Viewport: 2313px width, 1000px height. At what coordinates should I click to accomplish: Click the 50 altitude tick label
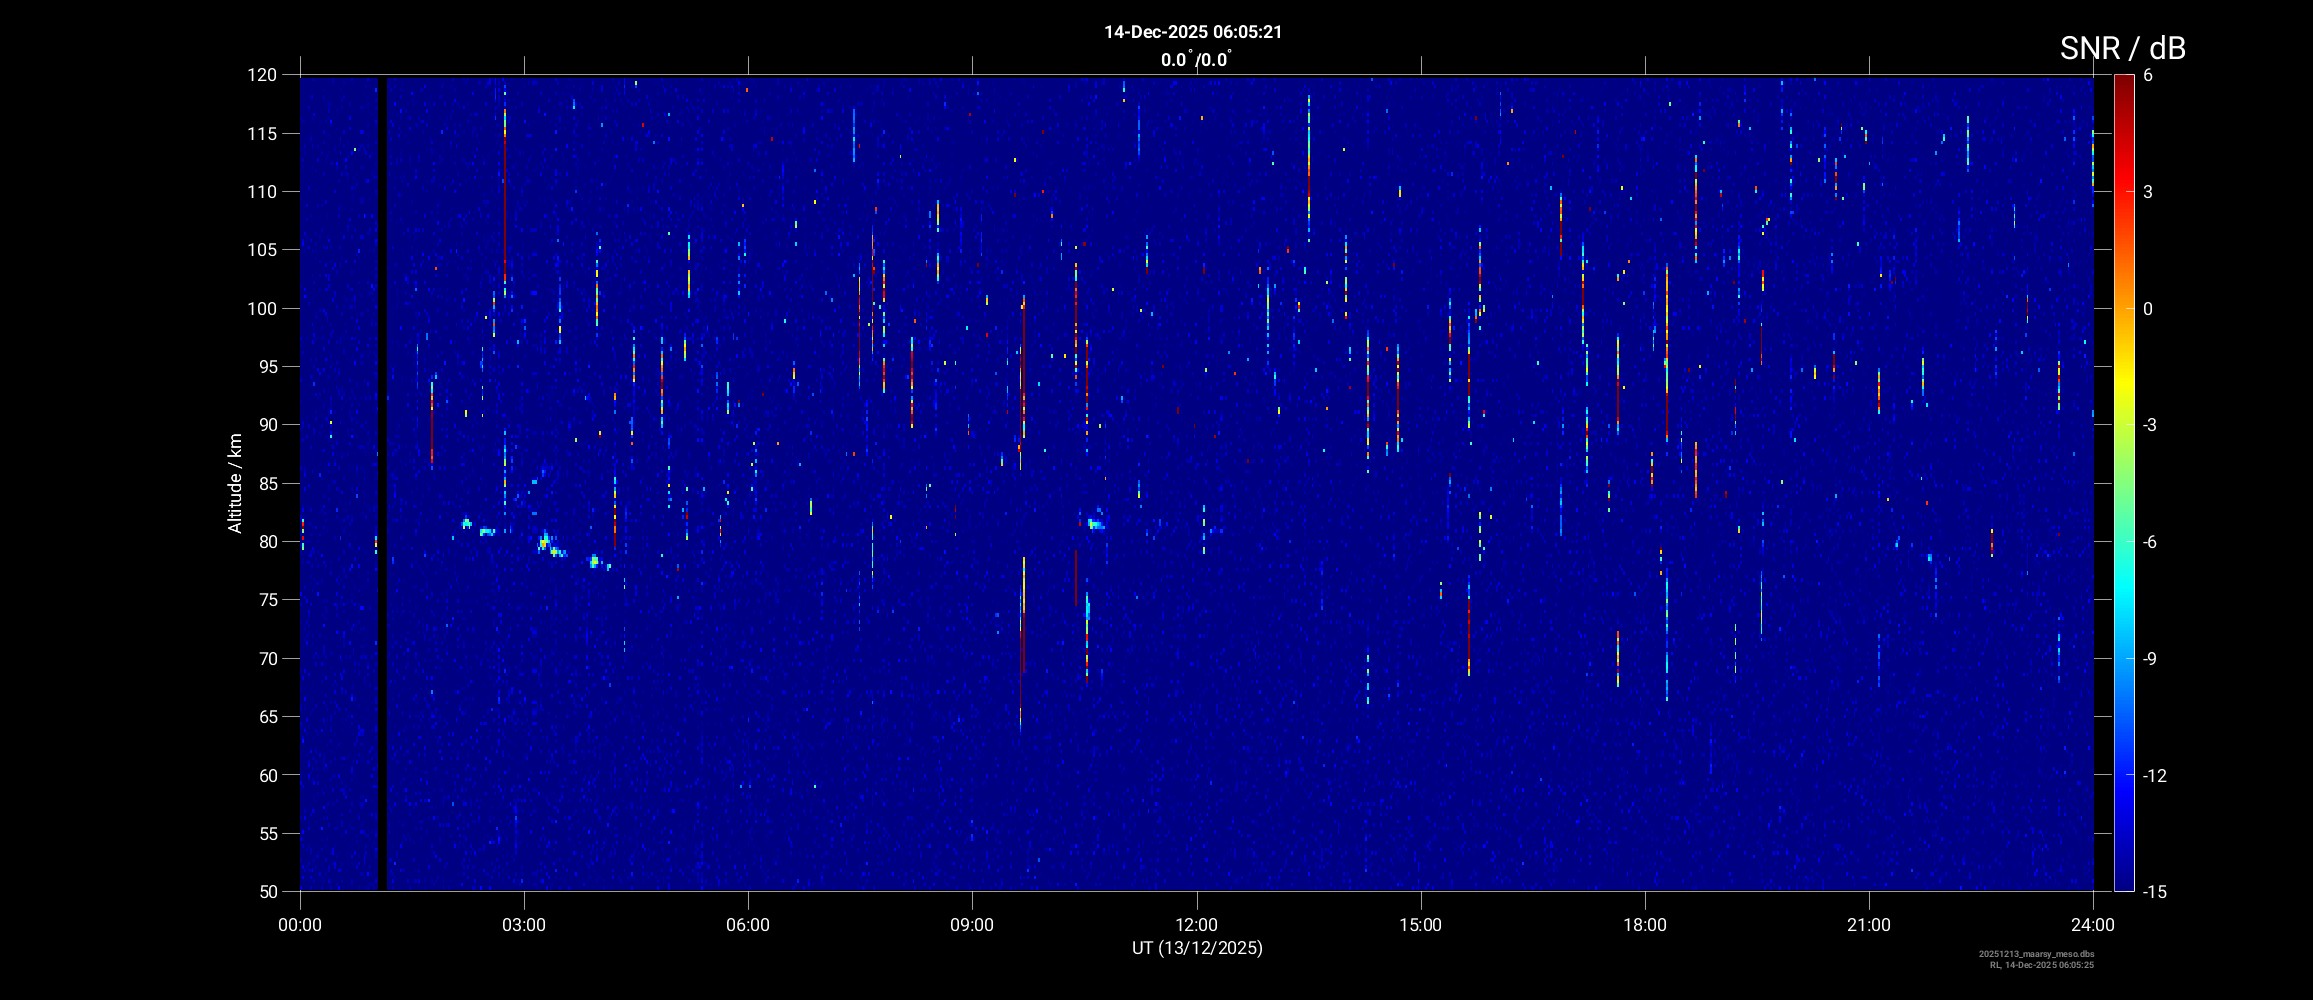pos(266,892)
